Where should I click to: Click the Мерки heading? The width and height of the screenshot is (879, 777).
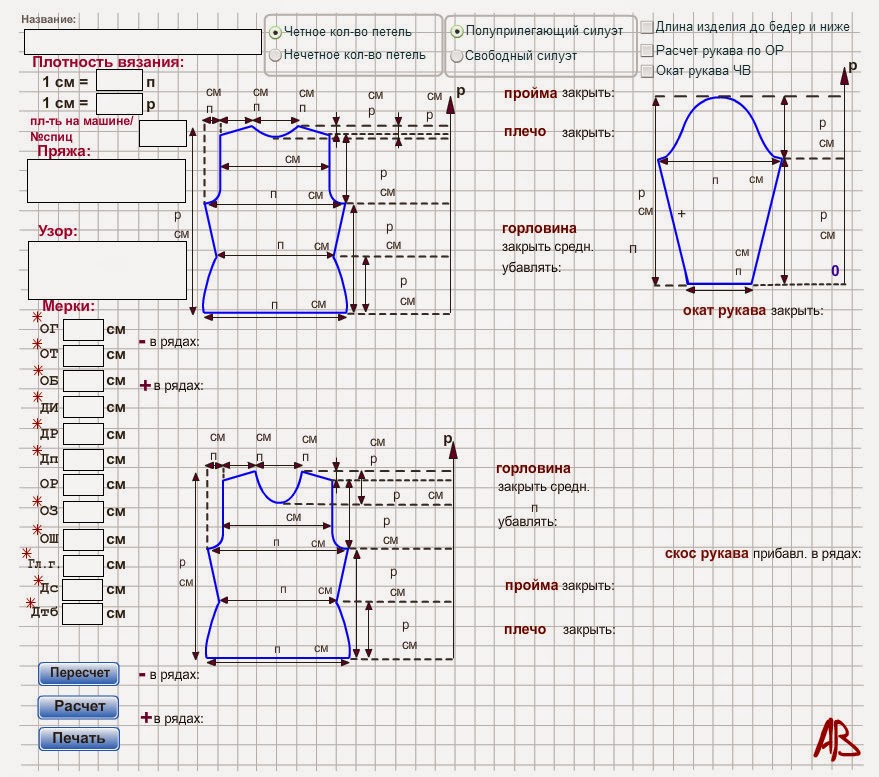(69, 306)
